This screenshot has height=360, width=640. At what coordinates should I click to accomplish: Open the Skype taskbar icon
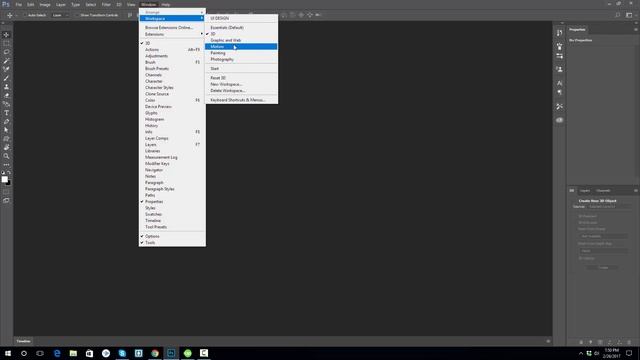(122, 353)
